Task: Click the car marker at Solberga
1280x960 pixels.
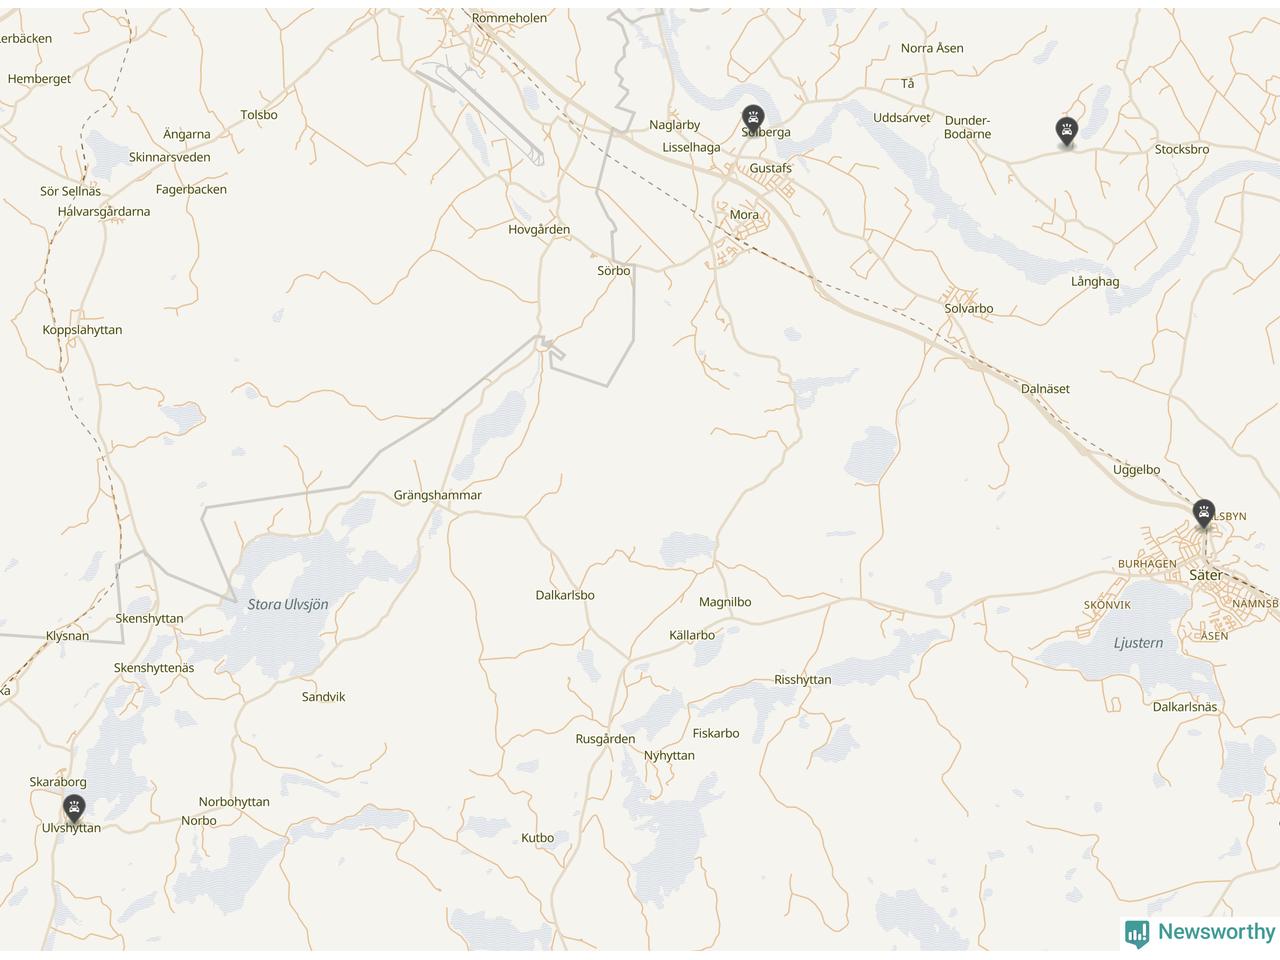Action: 753,119
